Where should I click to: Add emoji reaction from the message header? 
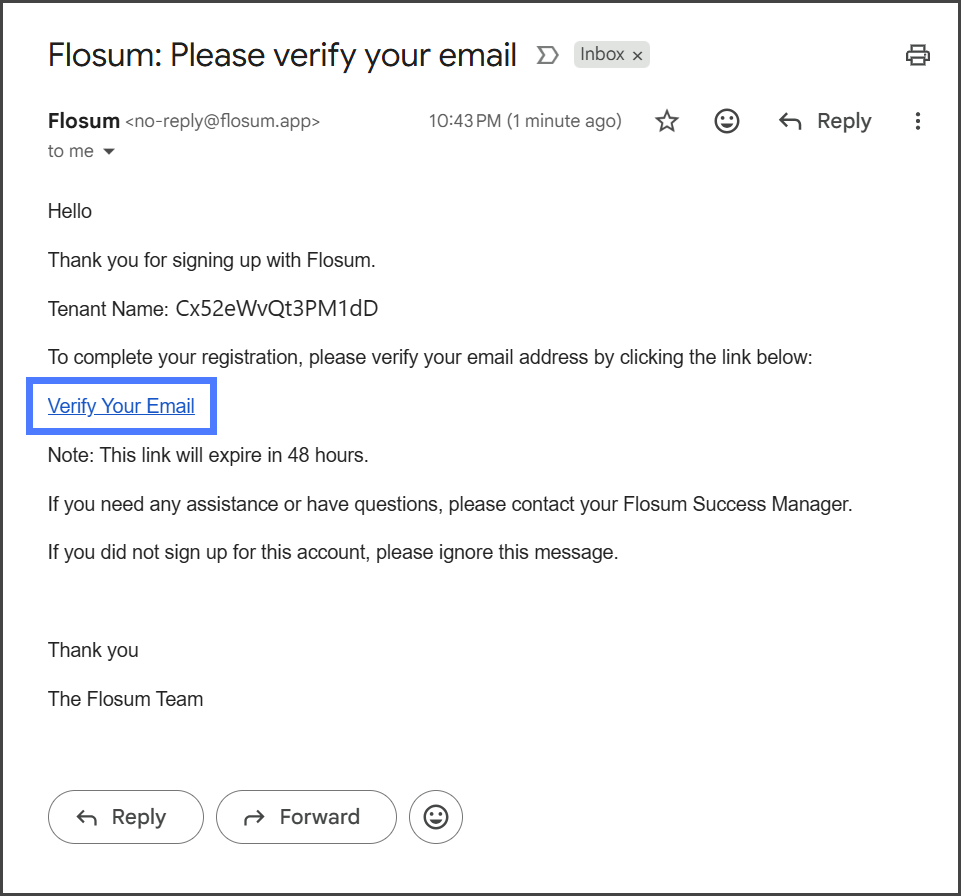[727, 121]
